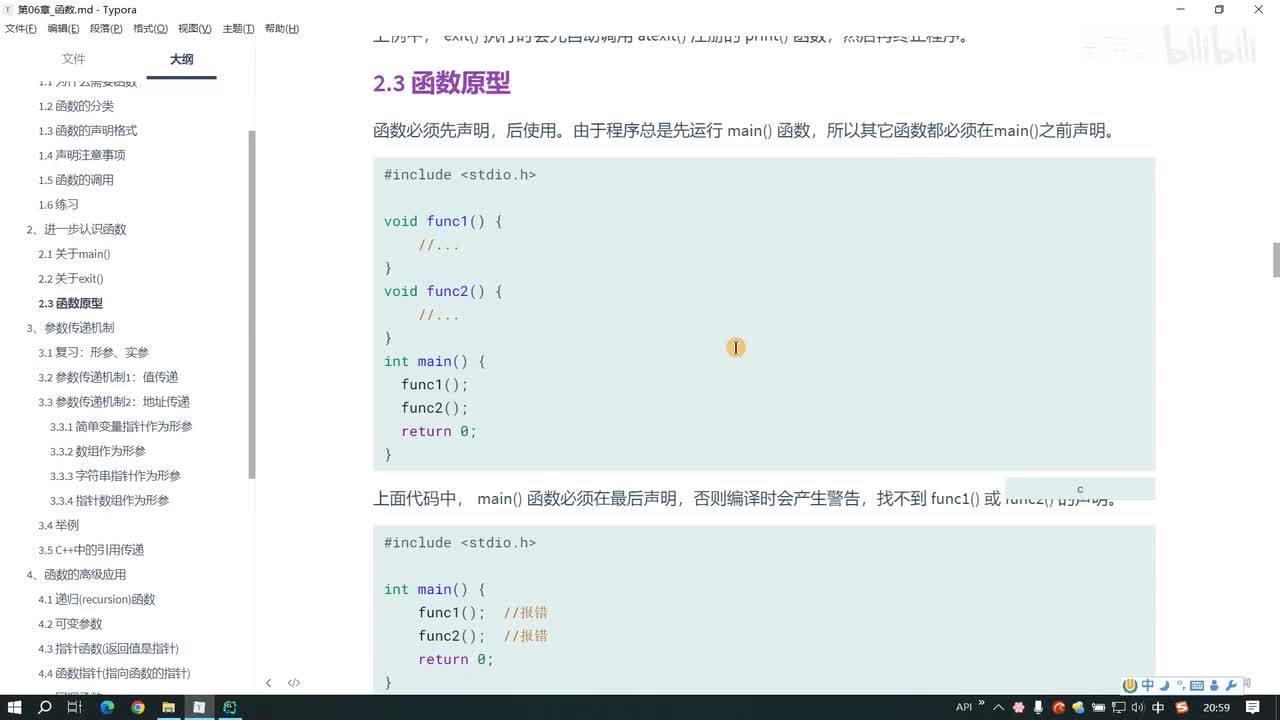
Task: Click the document vertical scrollbar thumb
Action: (1276, 260)
